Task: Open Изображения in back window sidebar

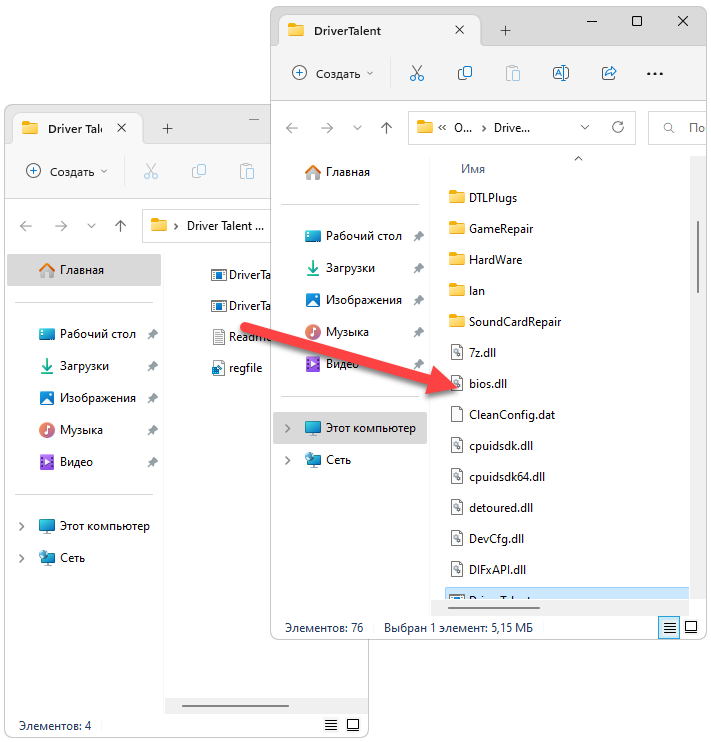Action: [x=88, y=398]
